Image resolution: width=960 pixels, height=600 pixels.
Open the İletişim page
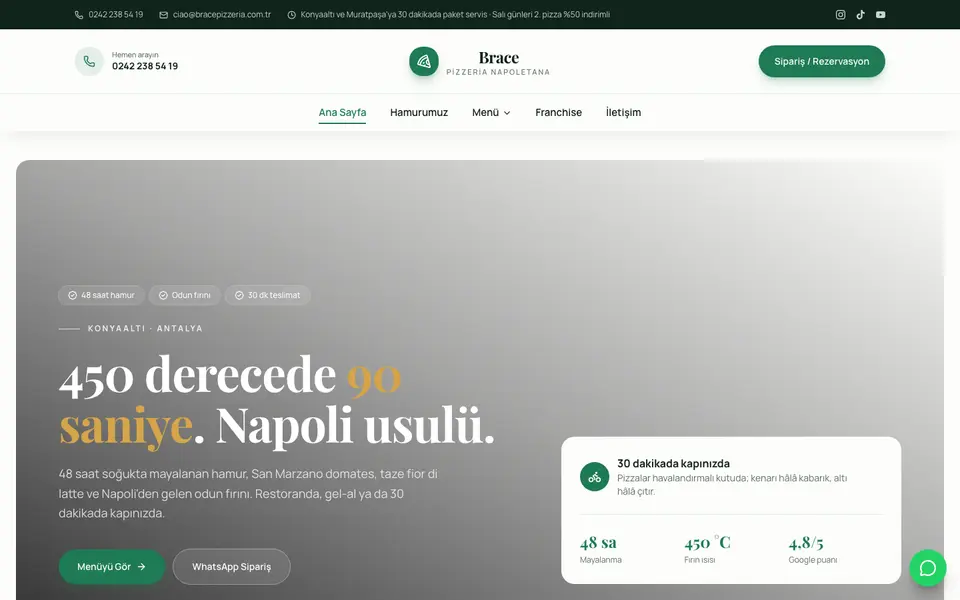point(623,113)
